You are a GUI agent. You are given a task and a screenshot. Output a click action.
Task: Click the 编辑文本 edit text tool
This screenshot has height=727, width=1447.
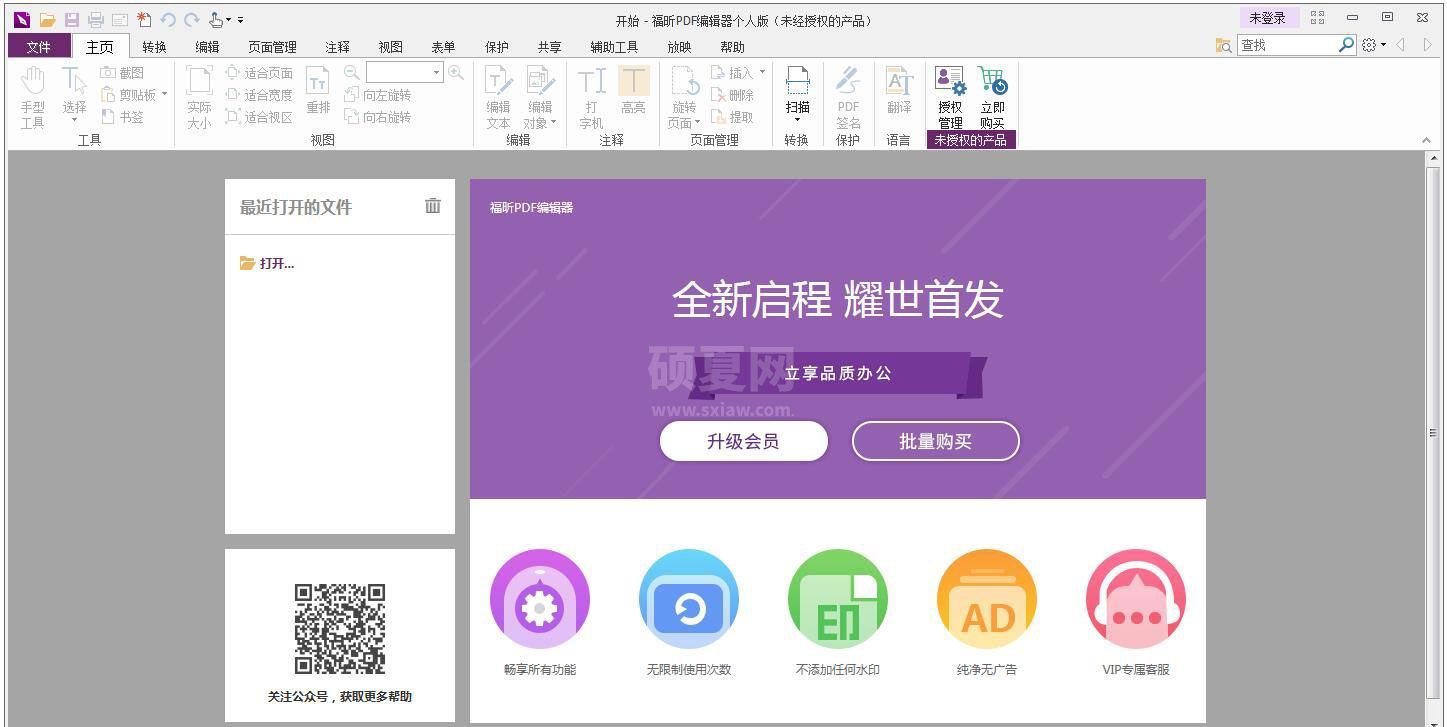click(x=498, y=98)
